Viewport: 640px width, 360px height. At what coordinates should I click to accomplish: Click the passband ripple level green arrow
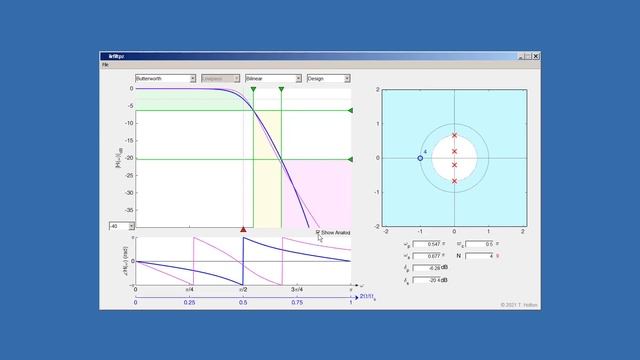click(350, 111)
